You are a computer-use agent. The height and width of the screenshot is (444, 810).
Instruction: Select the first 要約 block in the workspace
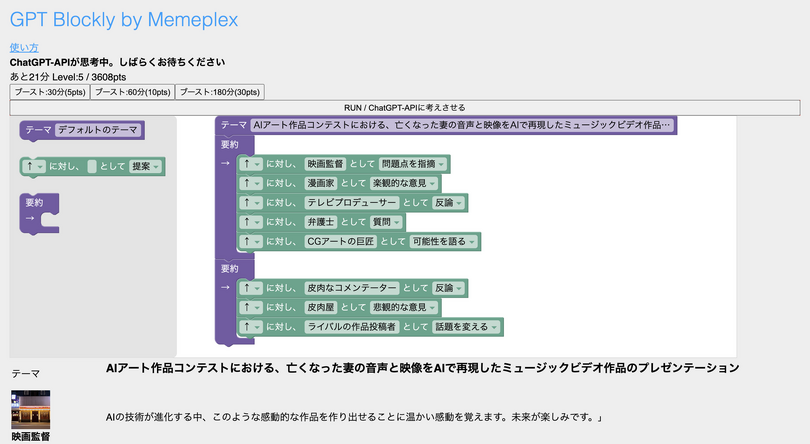229,145
